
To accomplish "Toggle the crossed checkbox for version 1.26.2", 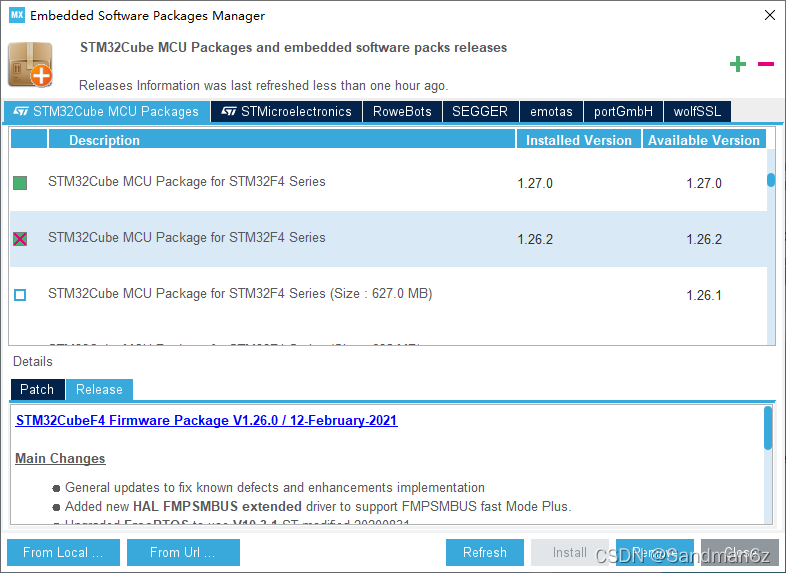I will [20, 239].
